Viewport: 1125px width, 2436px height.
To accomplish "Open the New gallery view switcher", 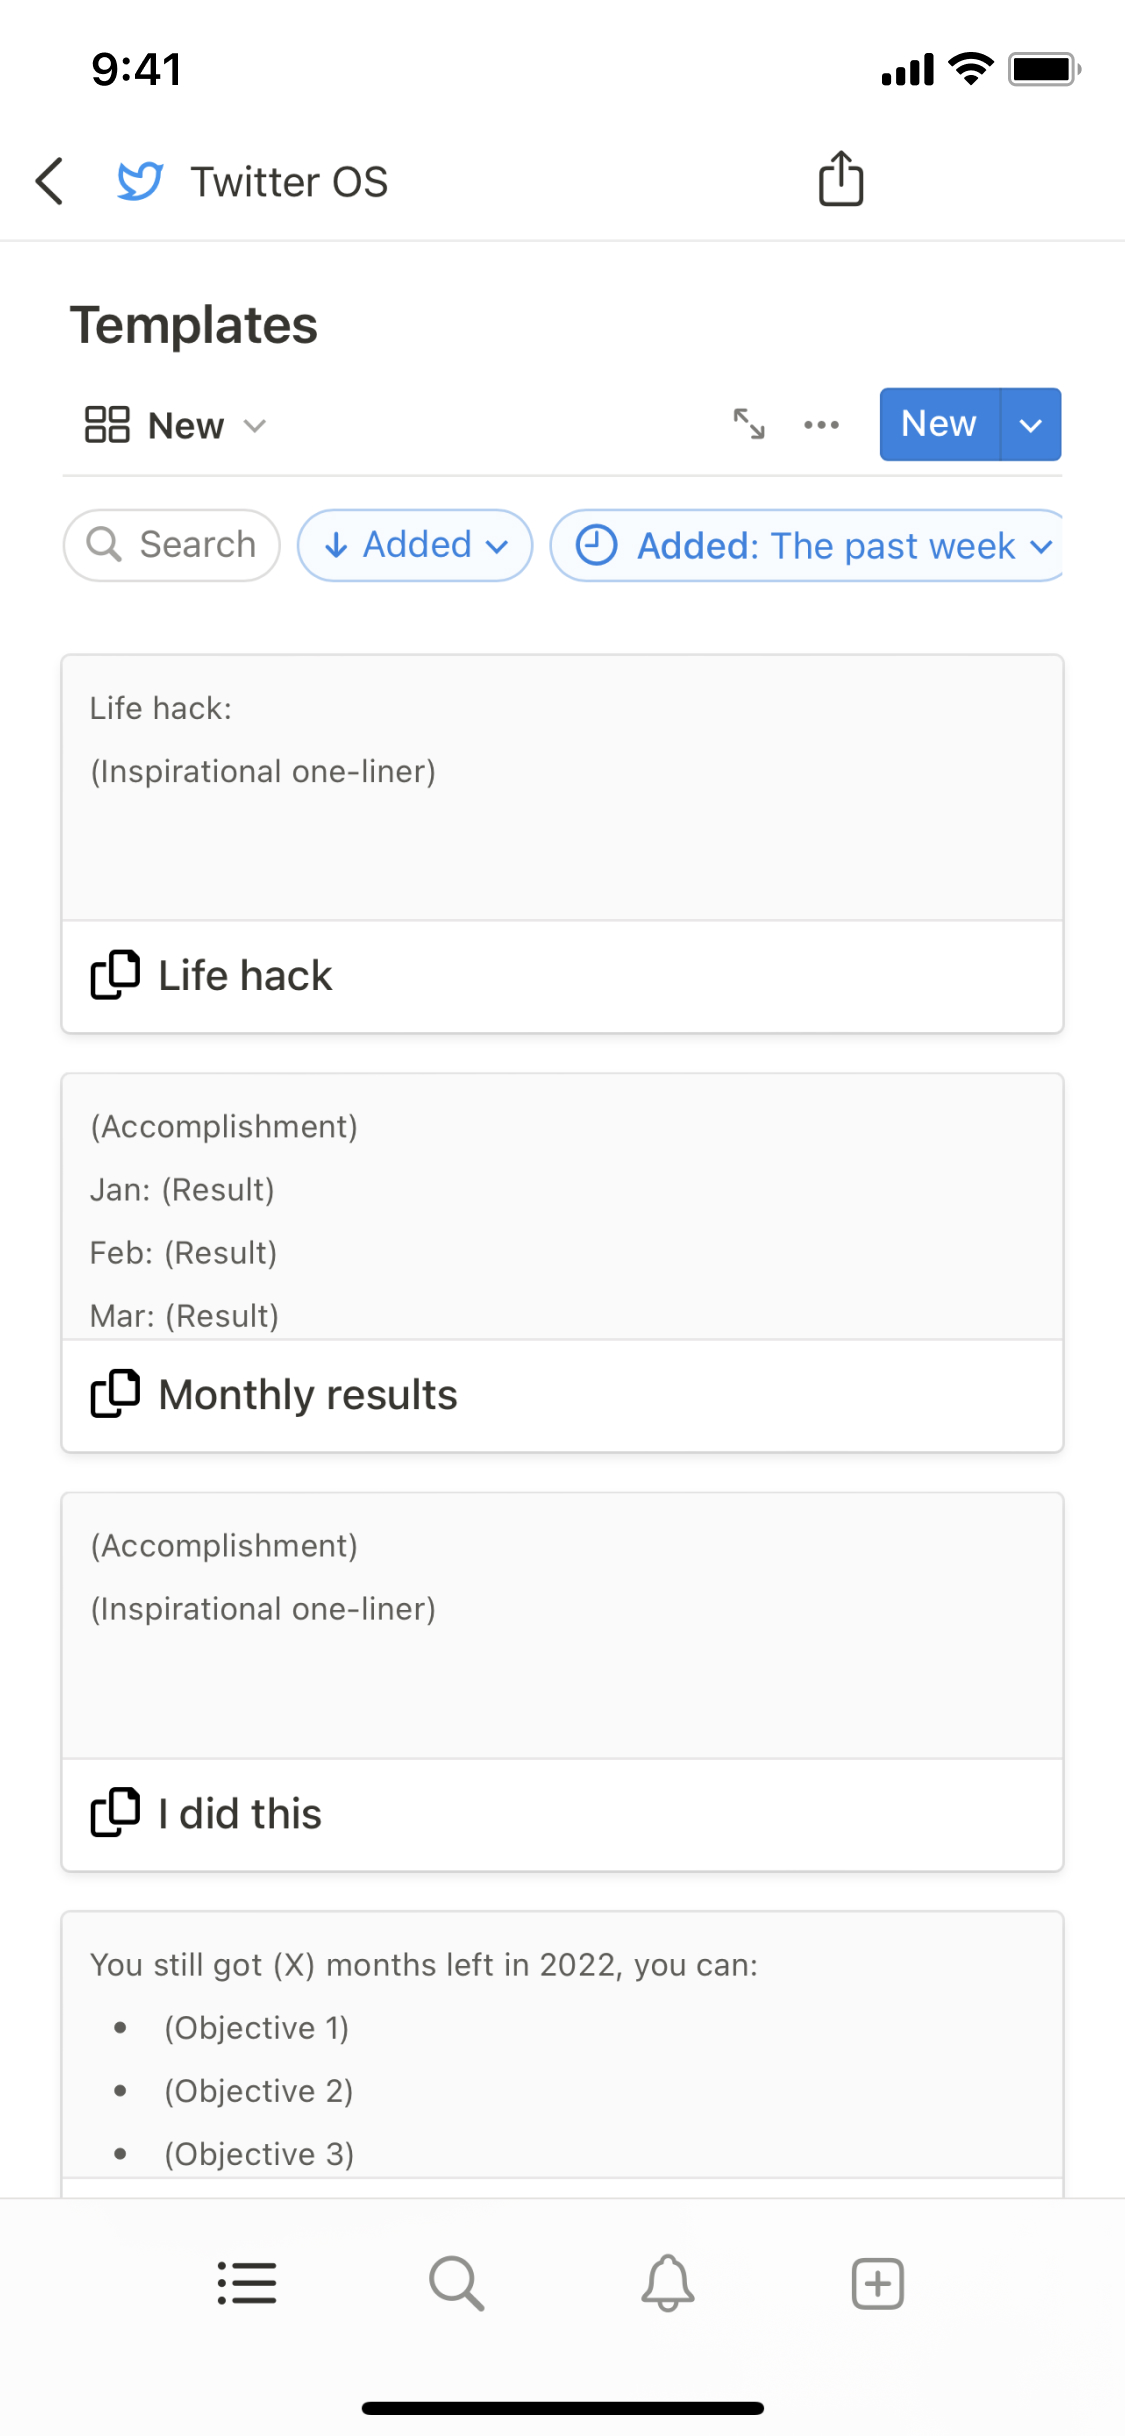I will click(176, 426).
